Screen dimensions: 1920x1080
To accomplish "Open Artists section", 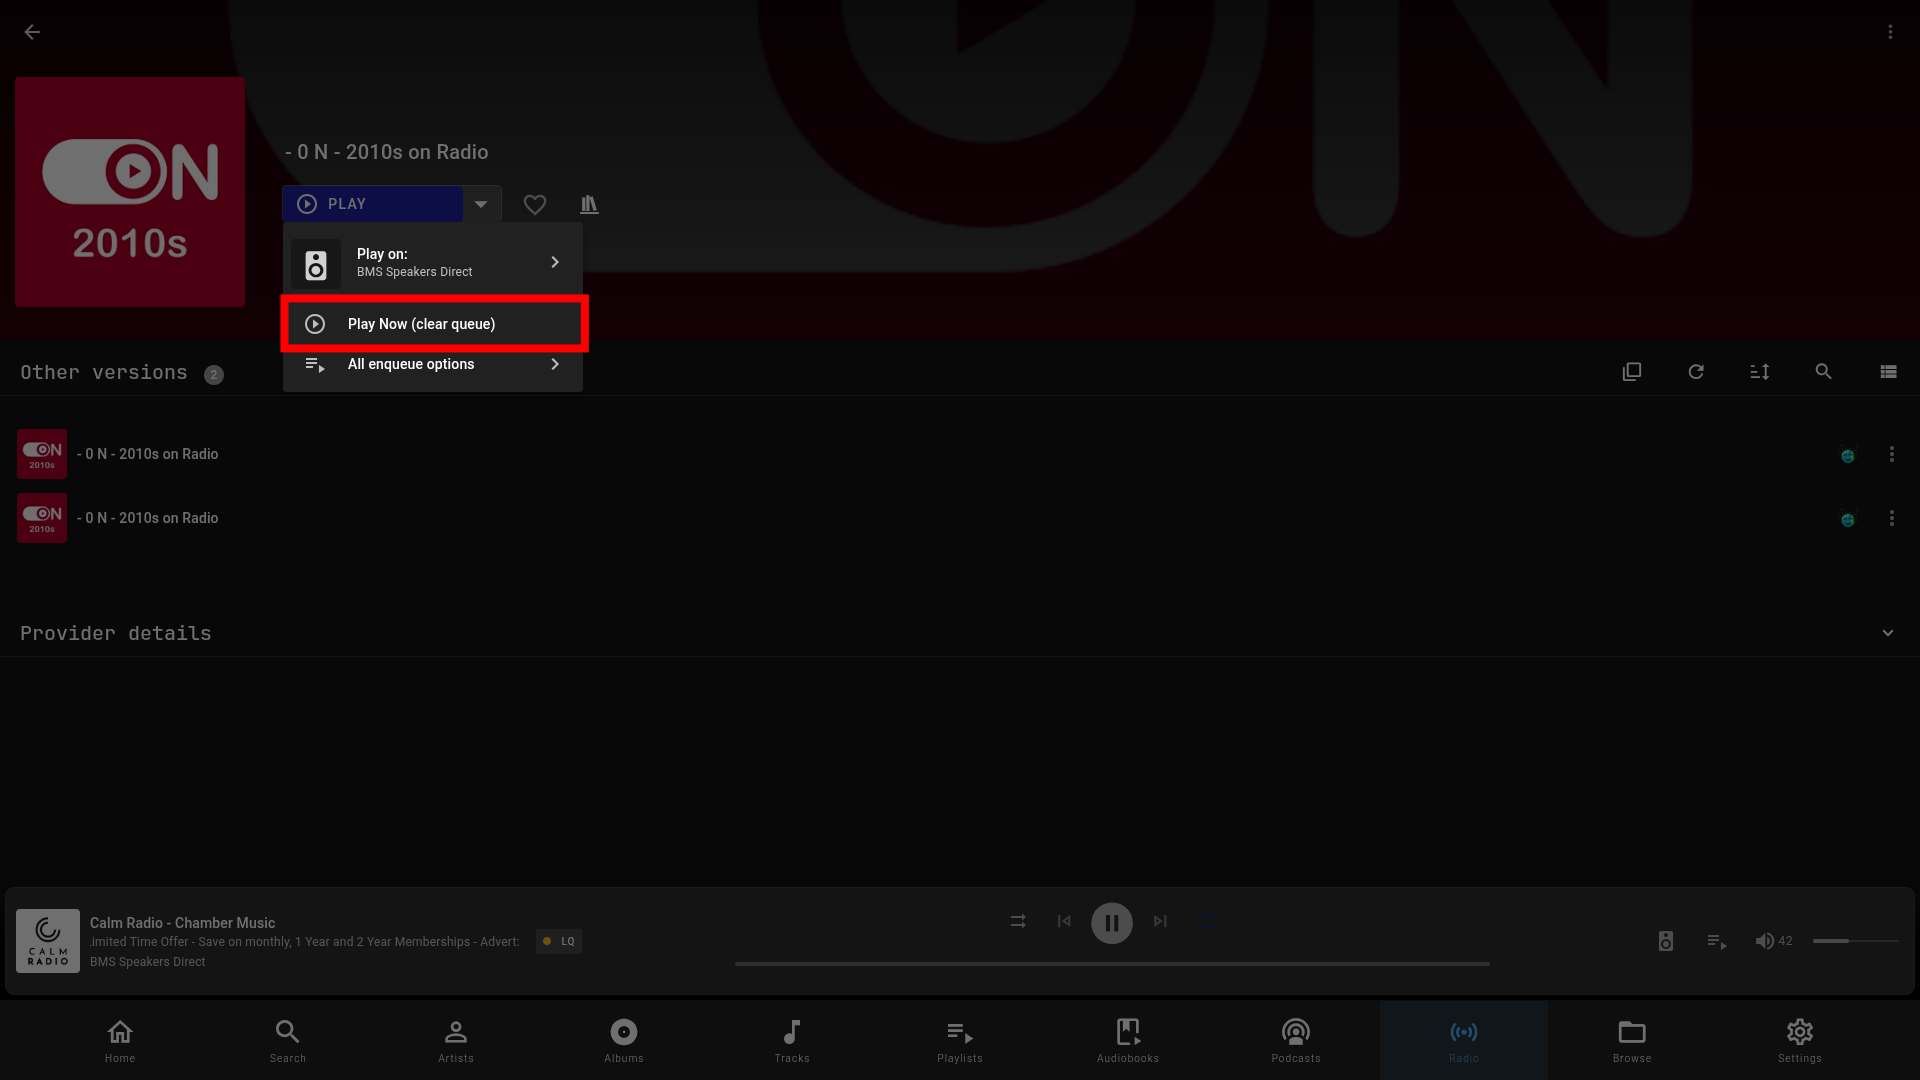I will (456, 1040).
